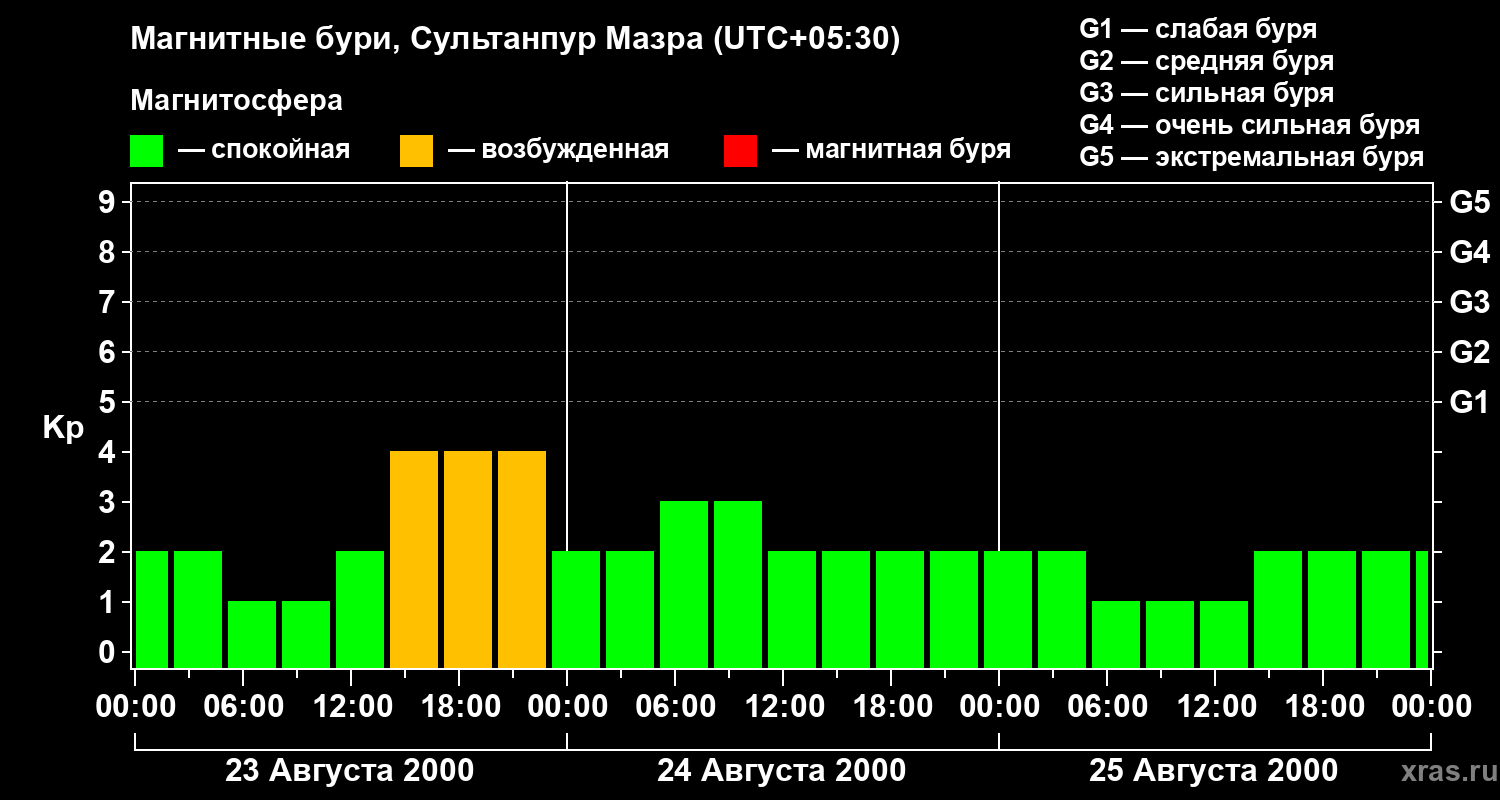The image size is (1500, 800).
Task: Select the 'G2 — средняя буря' description
Action: click(x=1207, y=61)
